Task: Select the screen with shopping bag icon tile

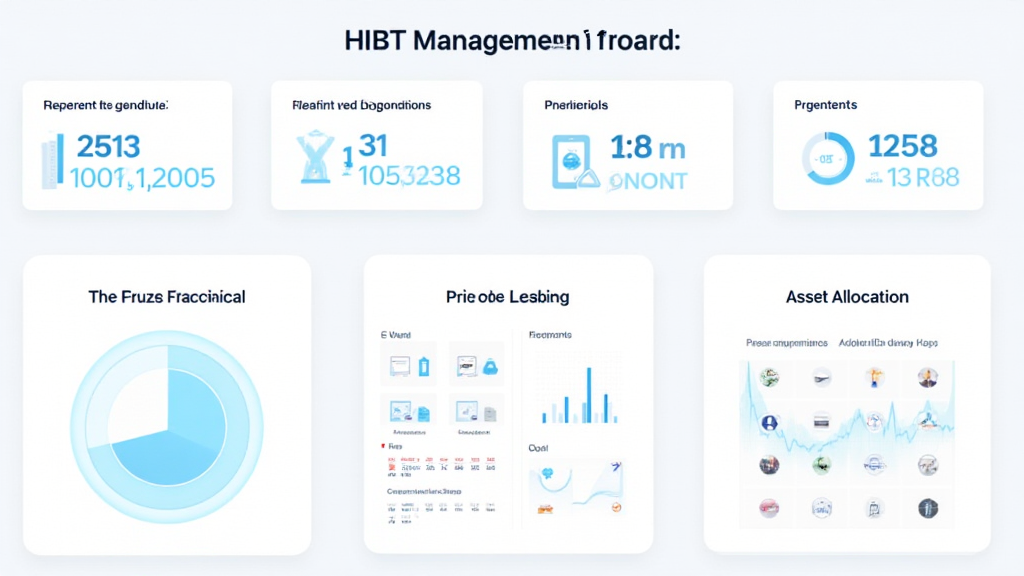Action: [x=475, y=364]
